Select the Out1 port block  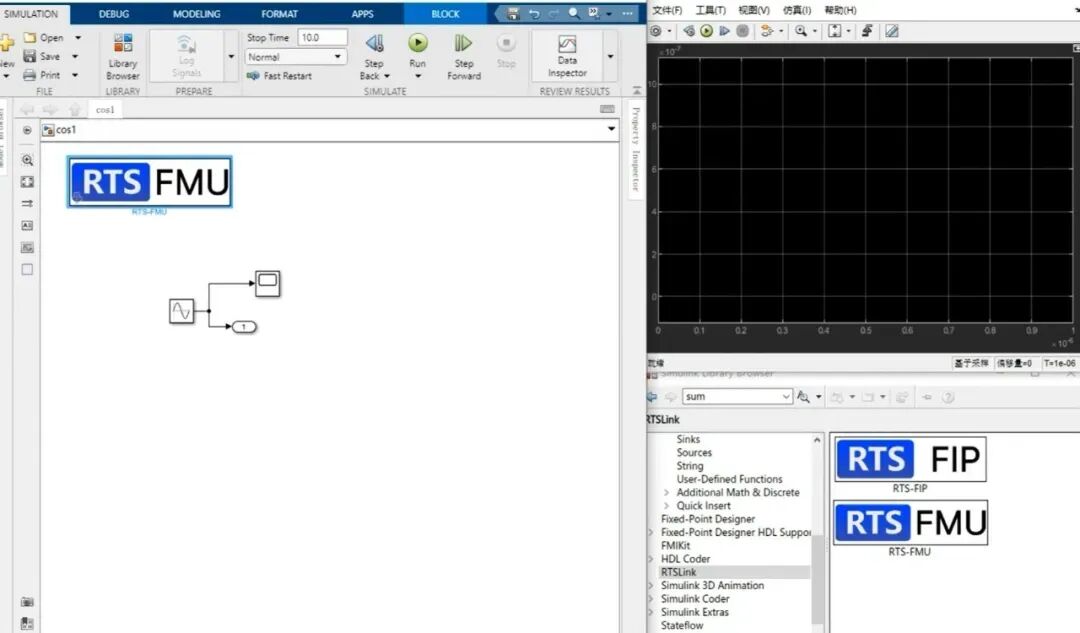click(244, 326)
